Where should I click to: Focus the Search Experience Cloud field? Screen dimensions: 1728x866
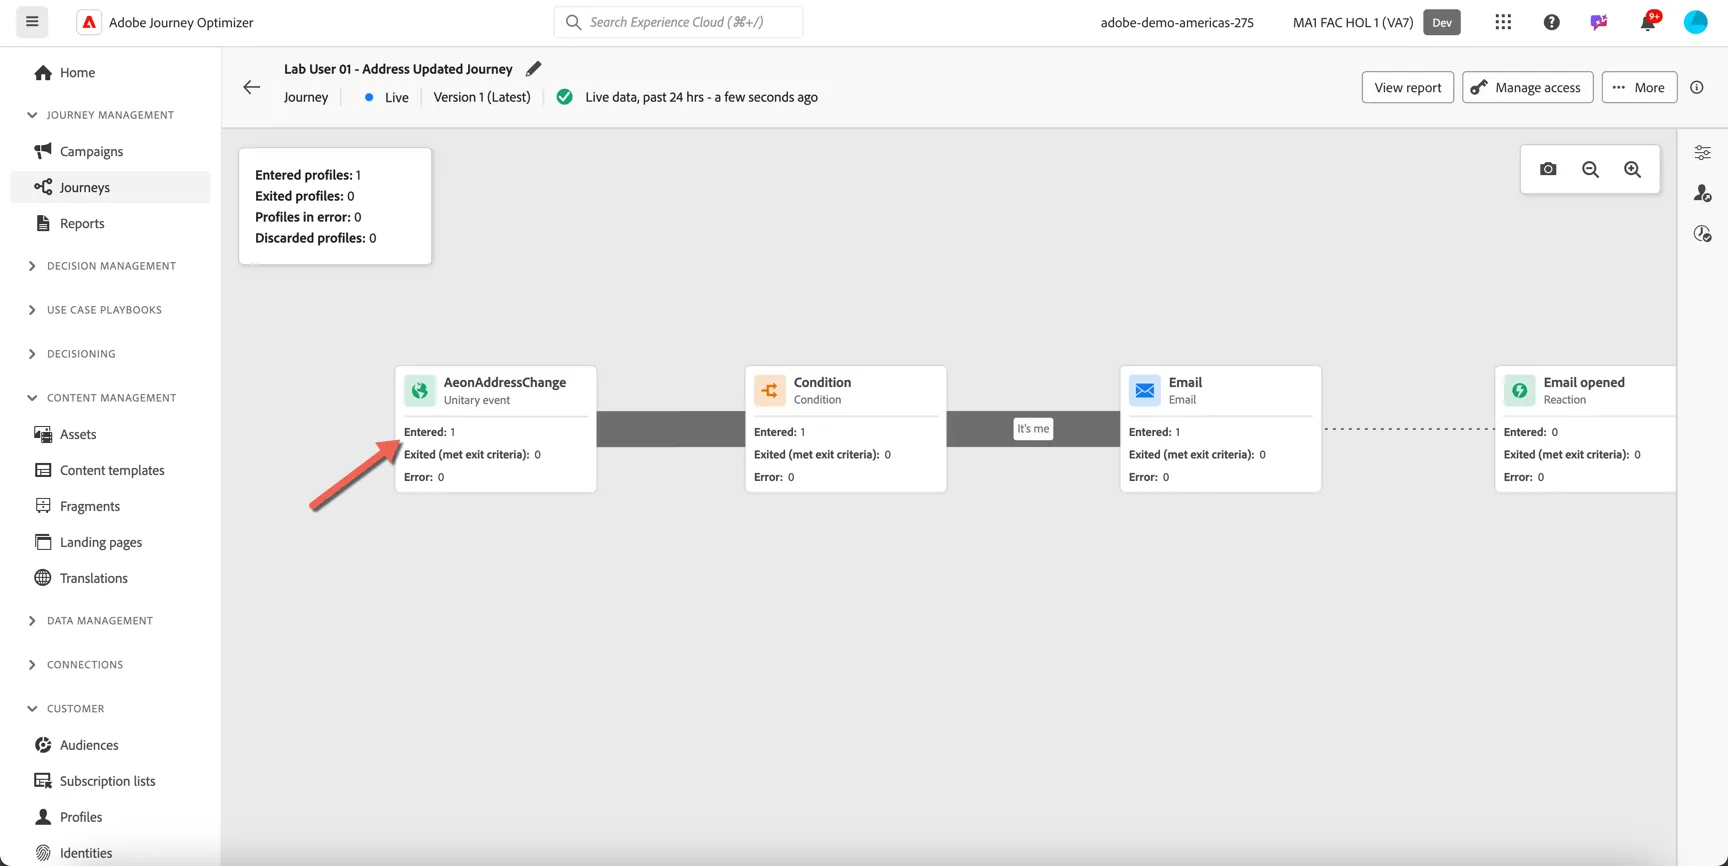coord(678,22)
